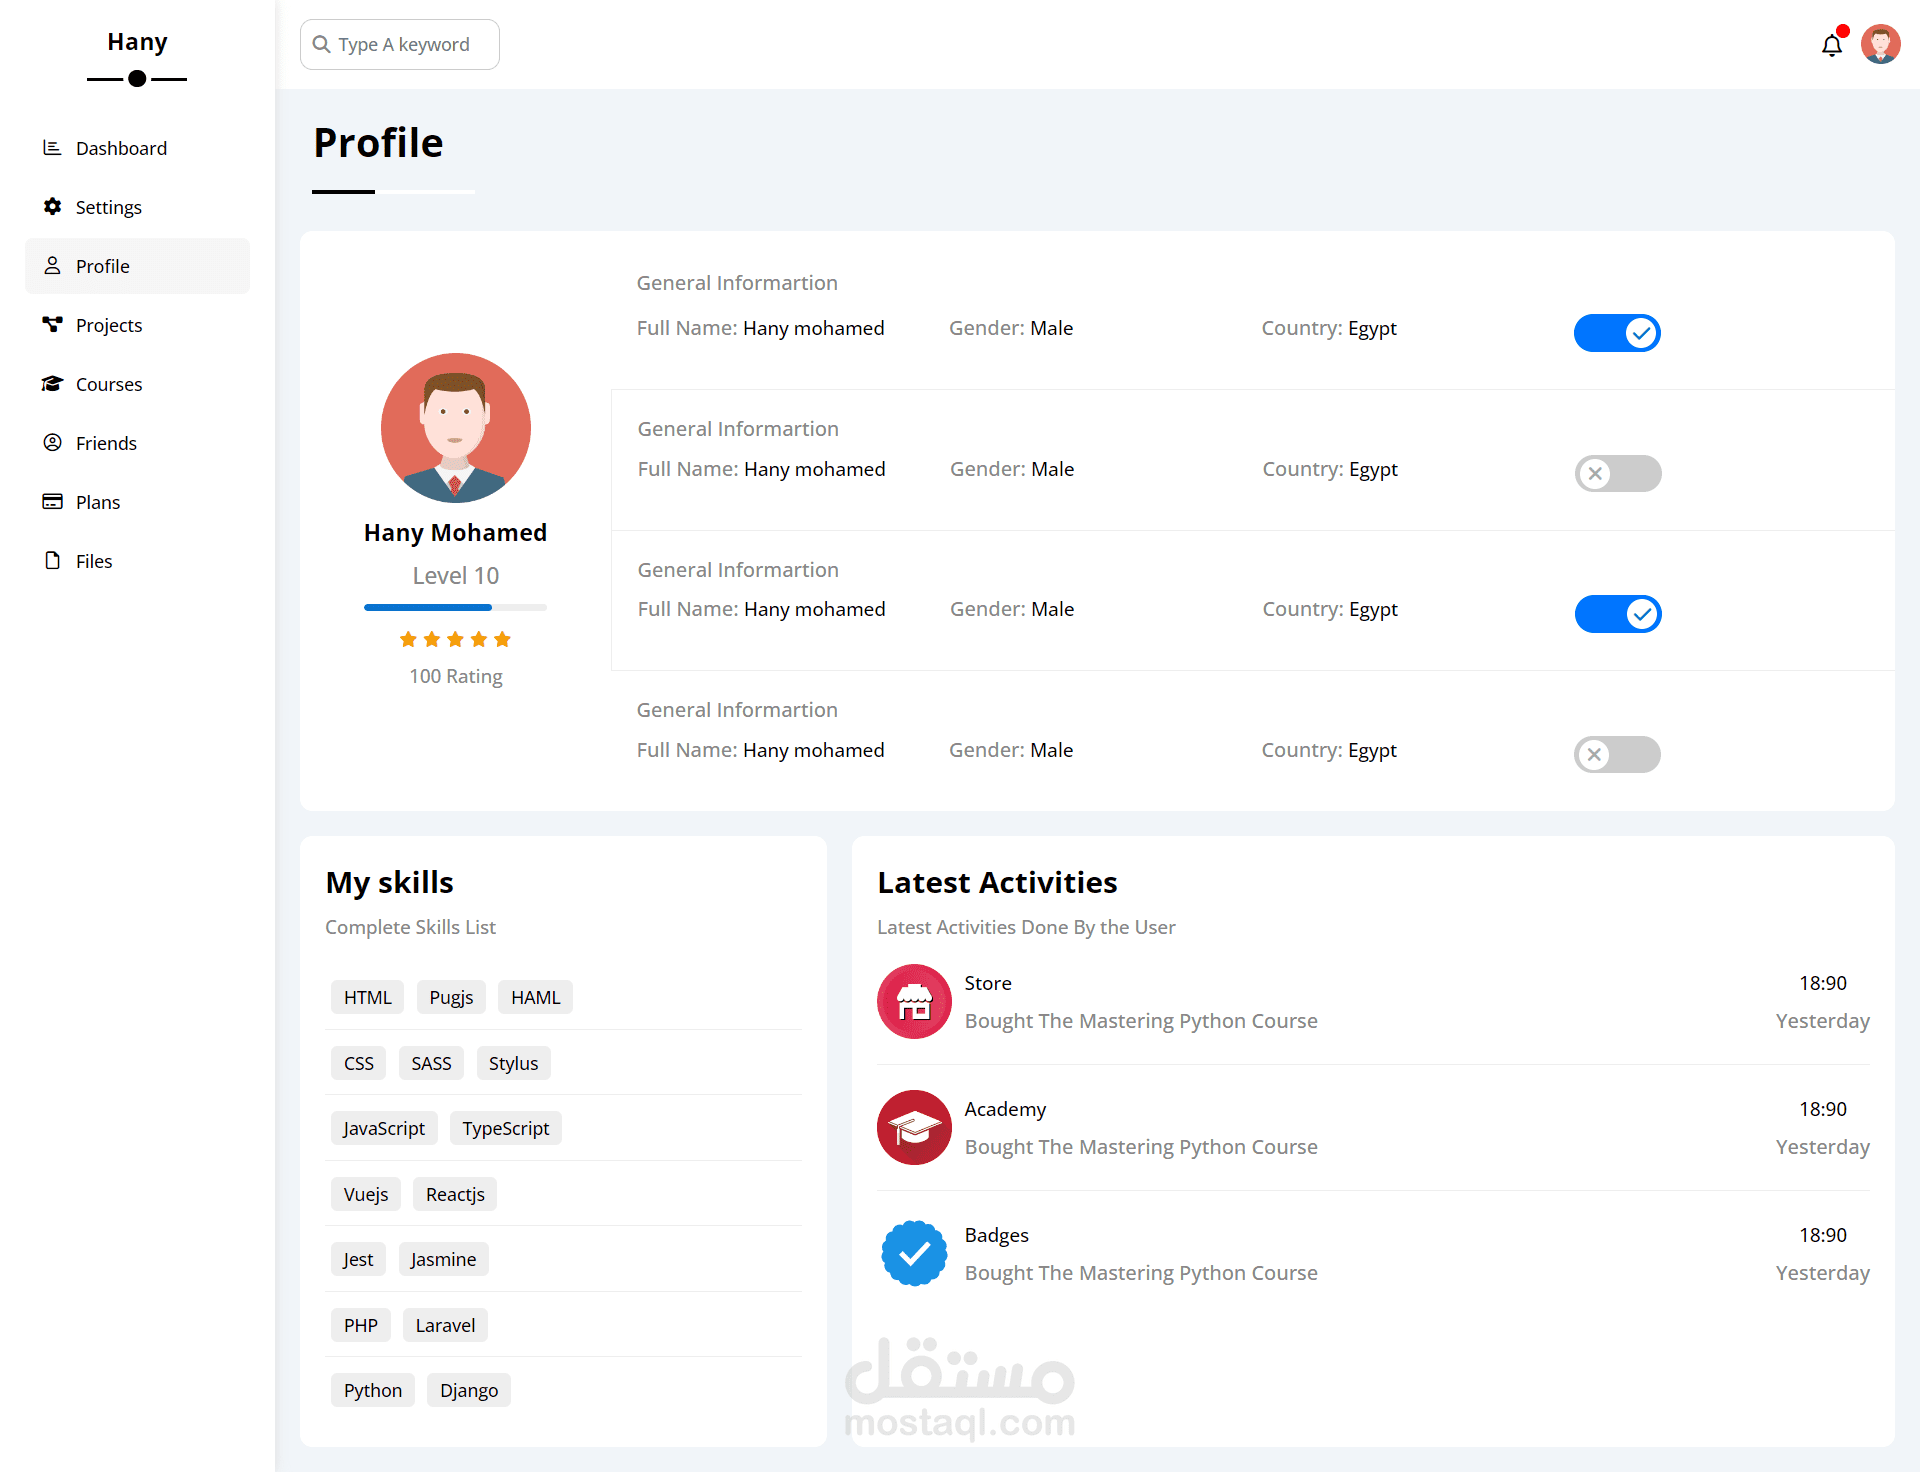The image size is (1920, 1472).
Task: Click the Settings gear icon in sidebar
Action: point(52,207)
